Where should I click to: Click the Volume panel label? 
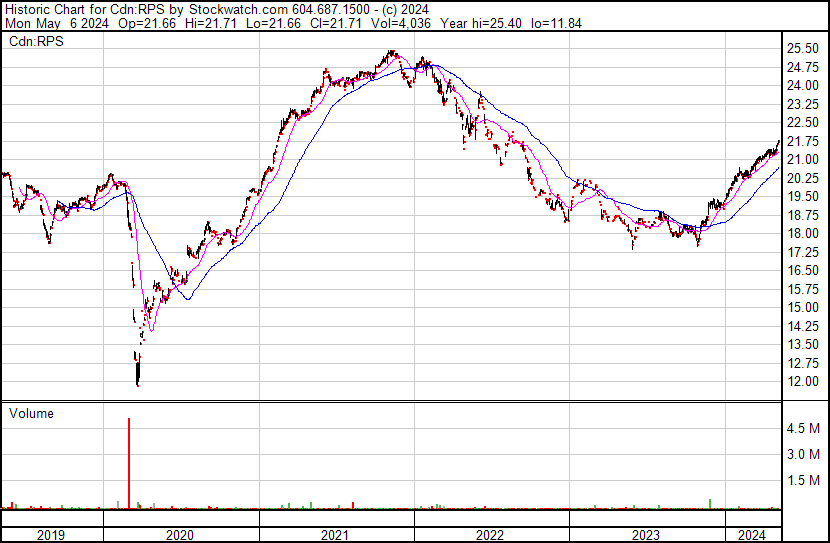(31, 414)
